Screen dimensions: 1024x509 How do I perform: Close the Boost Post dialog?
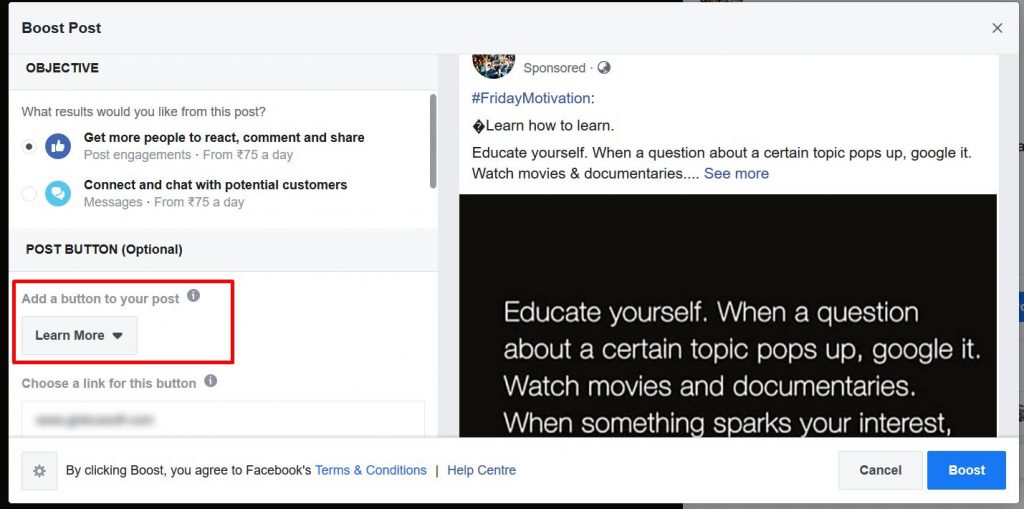point(997,28)
